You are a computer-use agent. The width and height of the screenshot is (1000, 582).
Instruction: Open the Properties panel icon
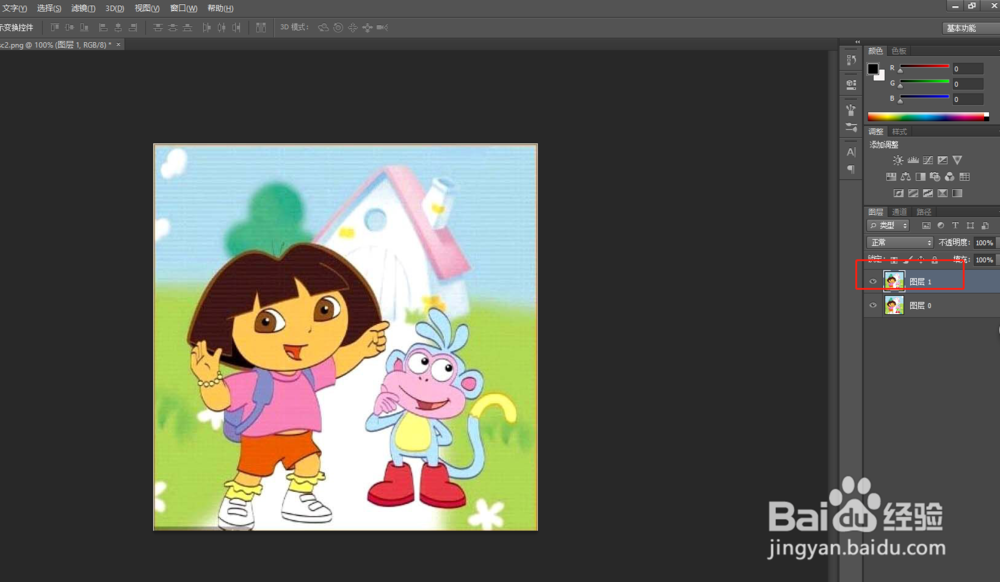[851, 85]
